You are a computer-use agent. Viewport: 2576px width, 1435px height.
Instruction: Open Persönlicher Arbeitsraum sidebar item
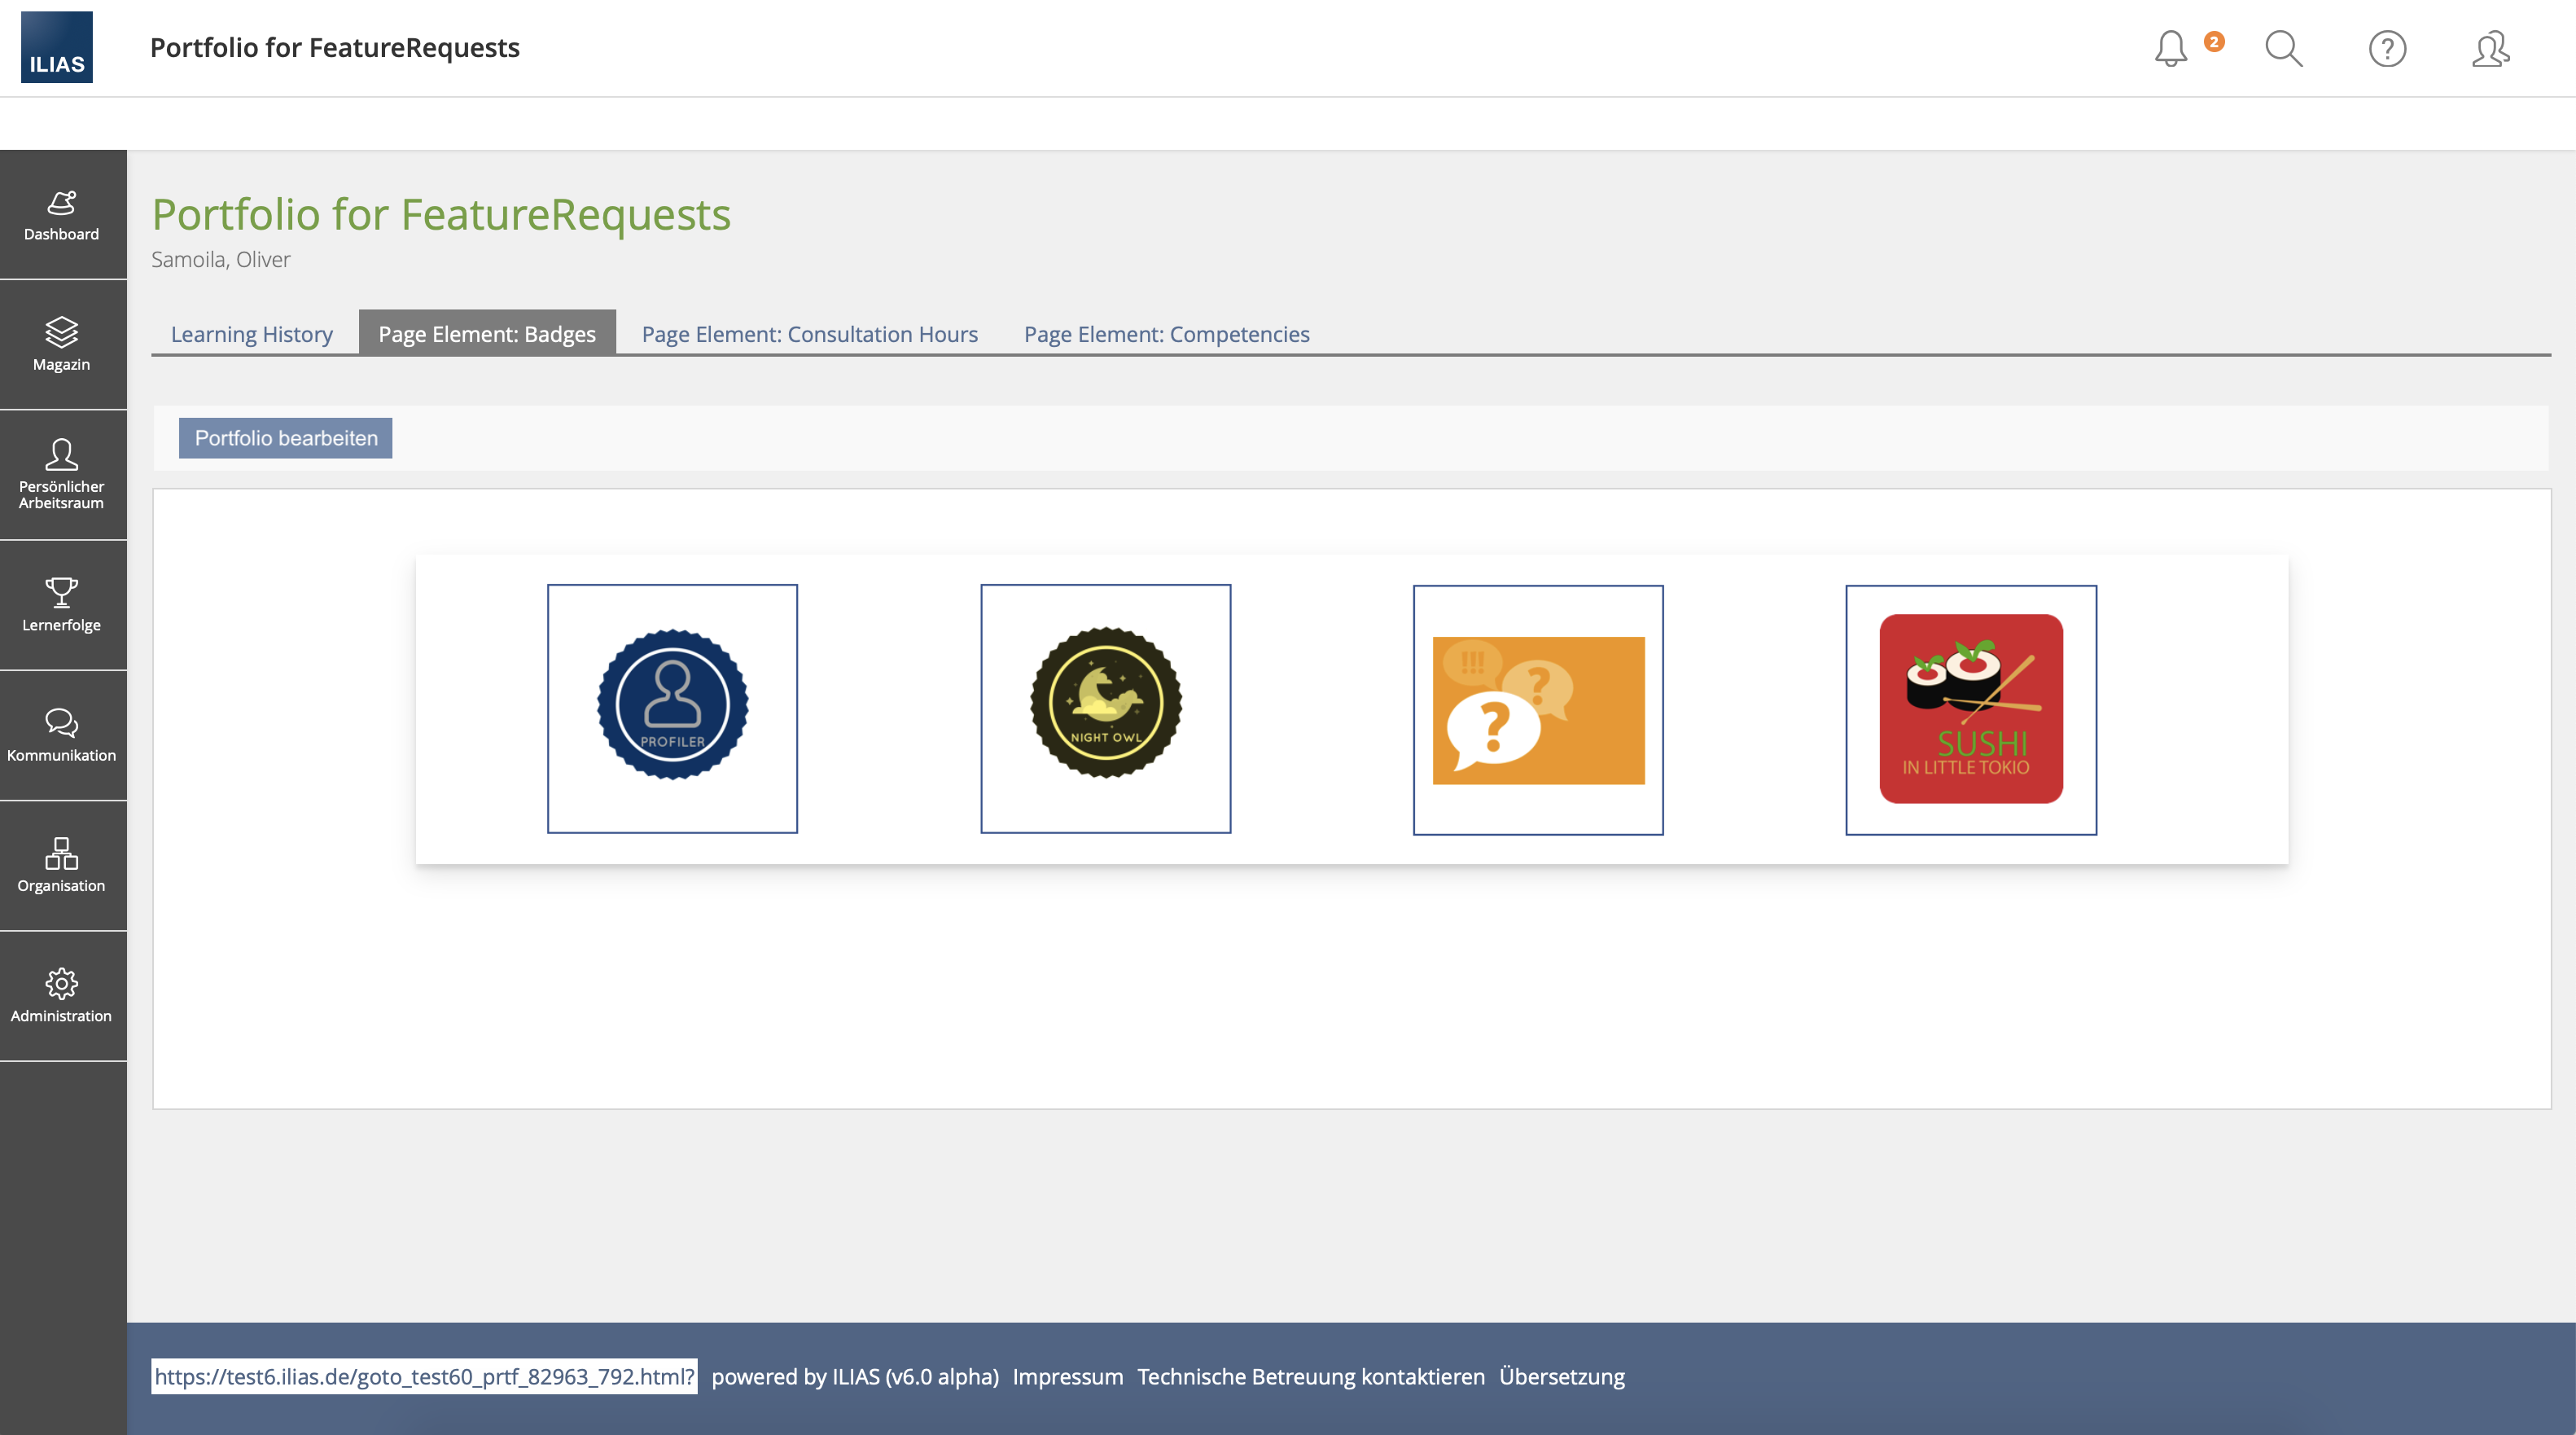click(x=62, y=475)
